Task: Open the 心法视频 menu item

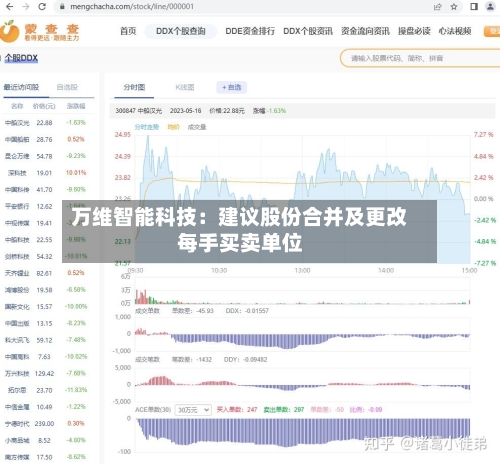Action: point(455,31)
